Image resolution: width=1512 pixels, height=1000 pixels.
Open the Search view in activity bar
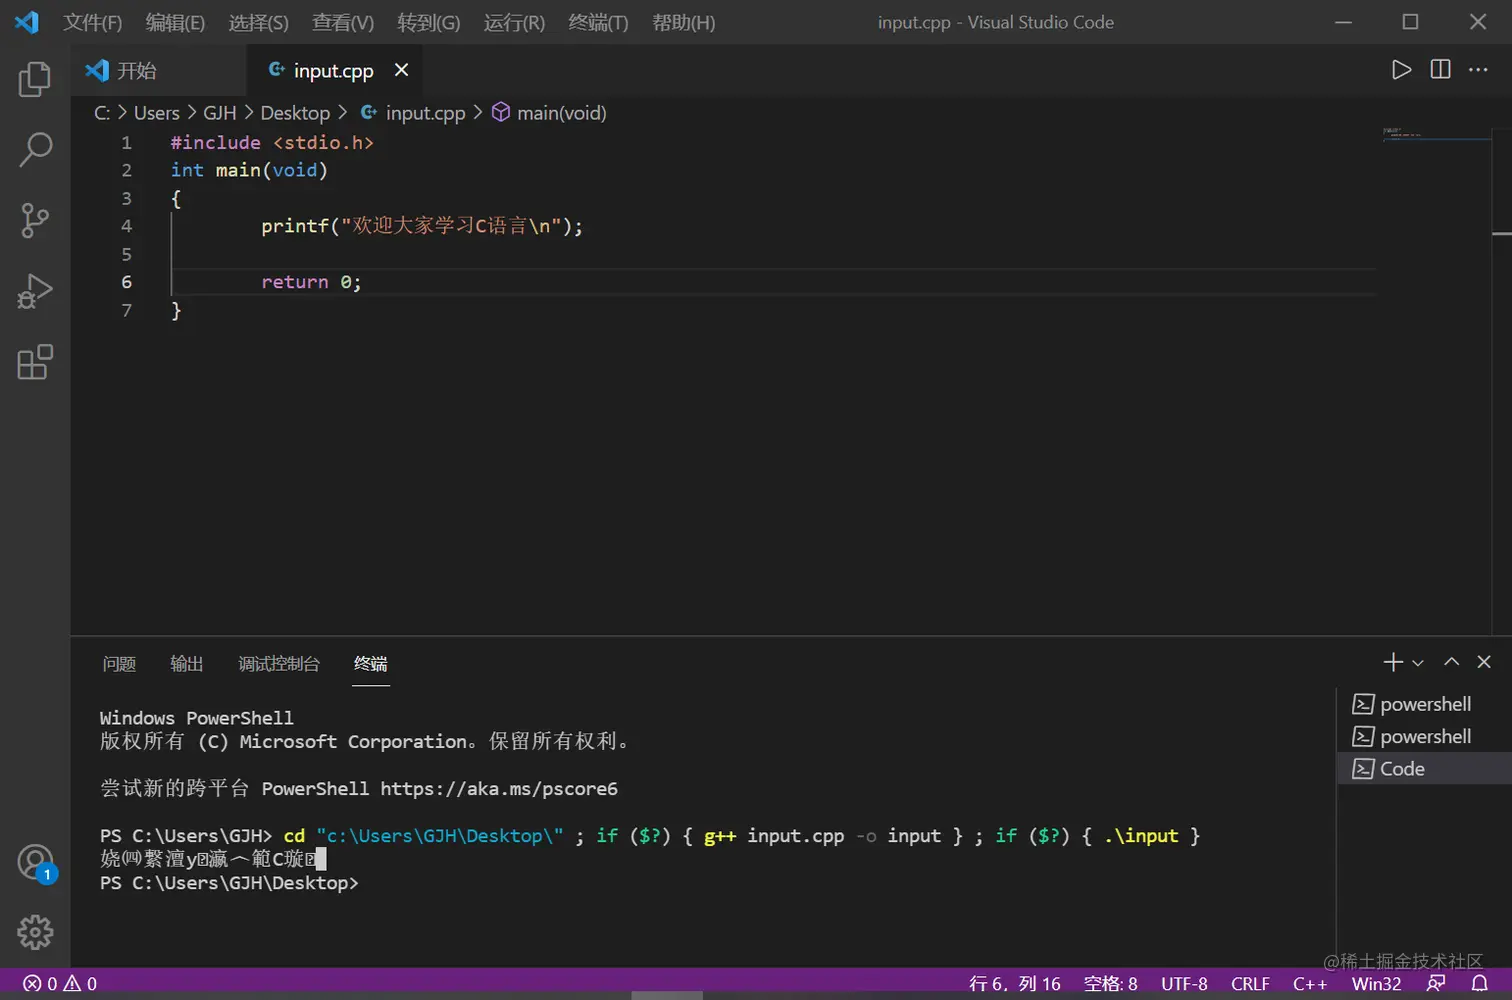tap(35, 149)
